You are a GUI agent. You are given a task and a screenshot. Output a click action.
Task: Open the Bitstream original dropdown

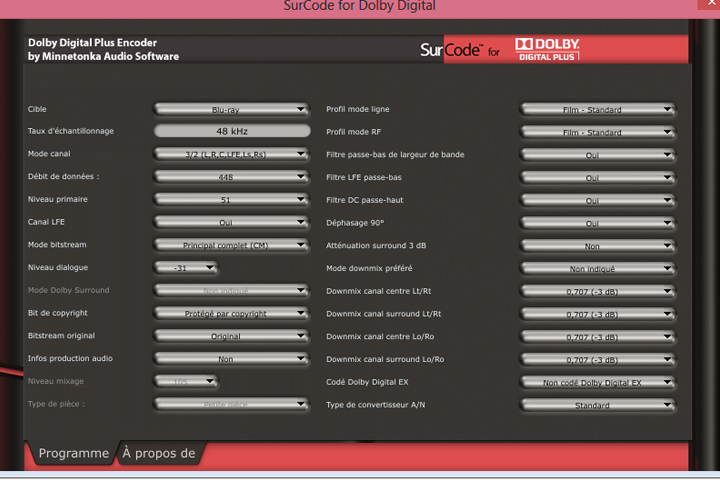[x=232, y=336]
